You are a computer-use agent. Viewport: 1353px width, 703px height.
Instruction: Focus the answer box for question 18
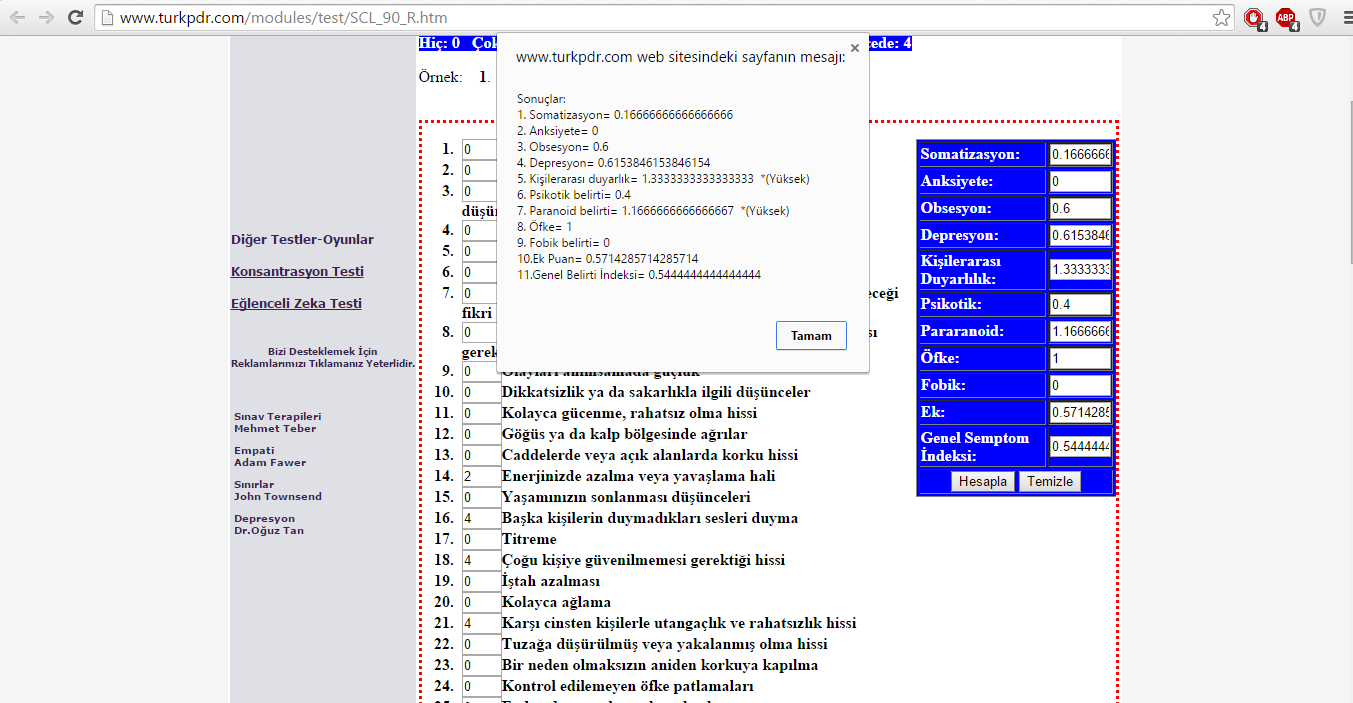(x=481, y=560)
